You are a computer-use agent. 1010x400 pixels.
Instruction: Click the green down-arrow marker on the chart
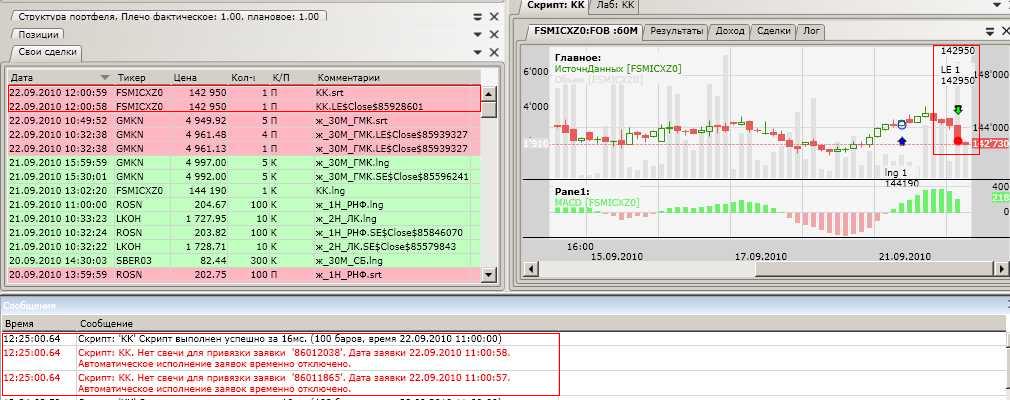(958, 110)
